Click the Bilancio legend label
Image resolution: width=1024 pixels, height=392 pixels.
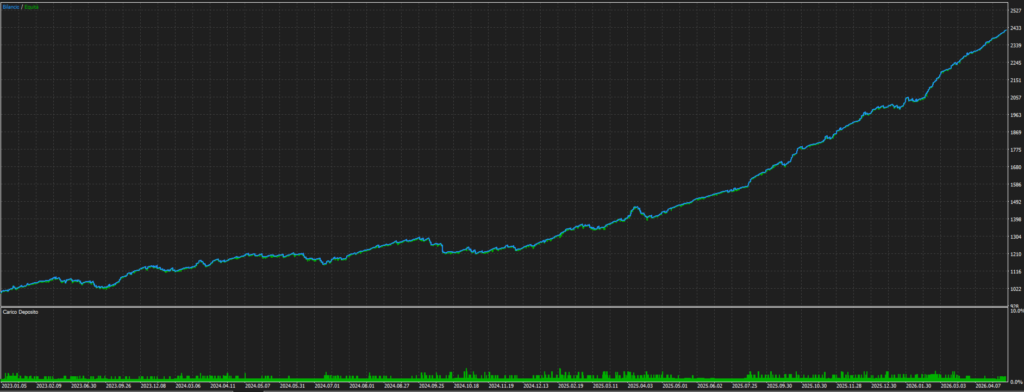click(x=11, y=6)
